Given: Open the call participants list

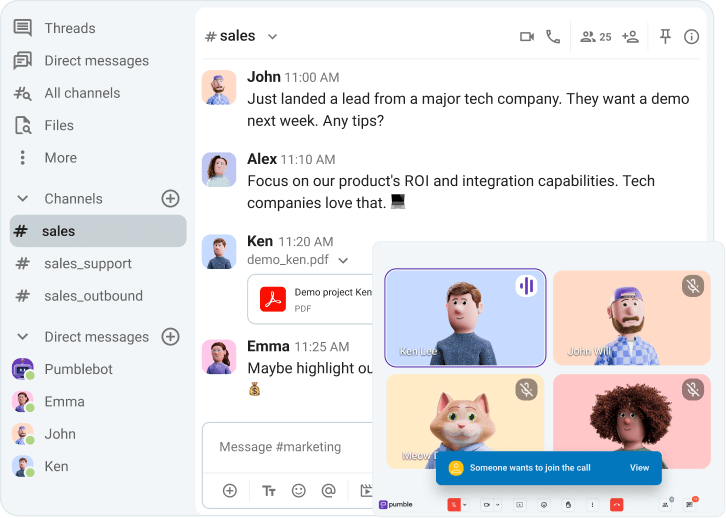Looking at the screenshot, I should pos(665,505).
